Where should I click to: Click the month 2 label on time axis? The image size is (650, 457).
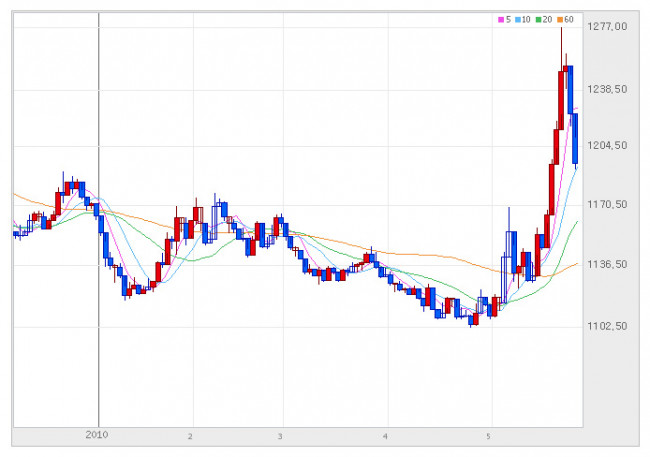pyautogui.click(x=190, y=436)
